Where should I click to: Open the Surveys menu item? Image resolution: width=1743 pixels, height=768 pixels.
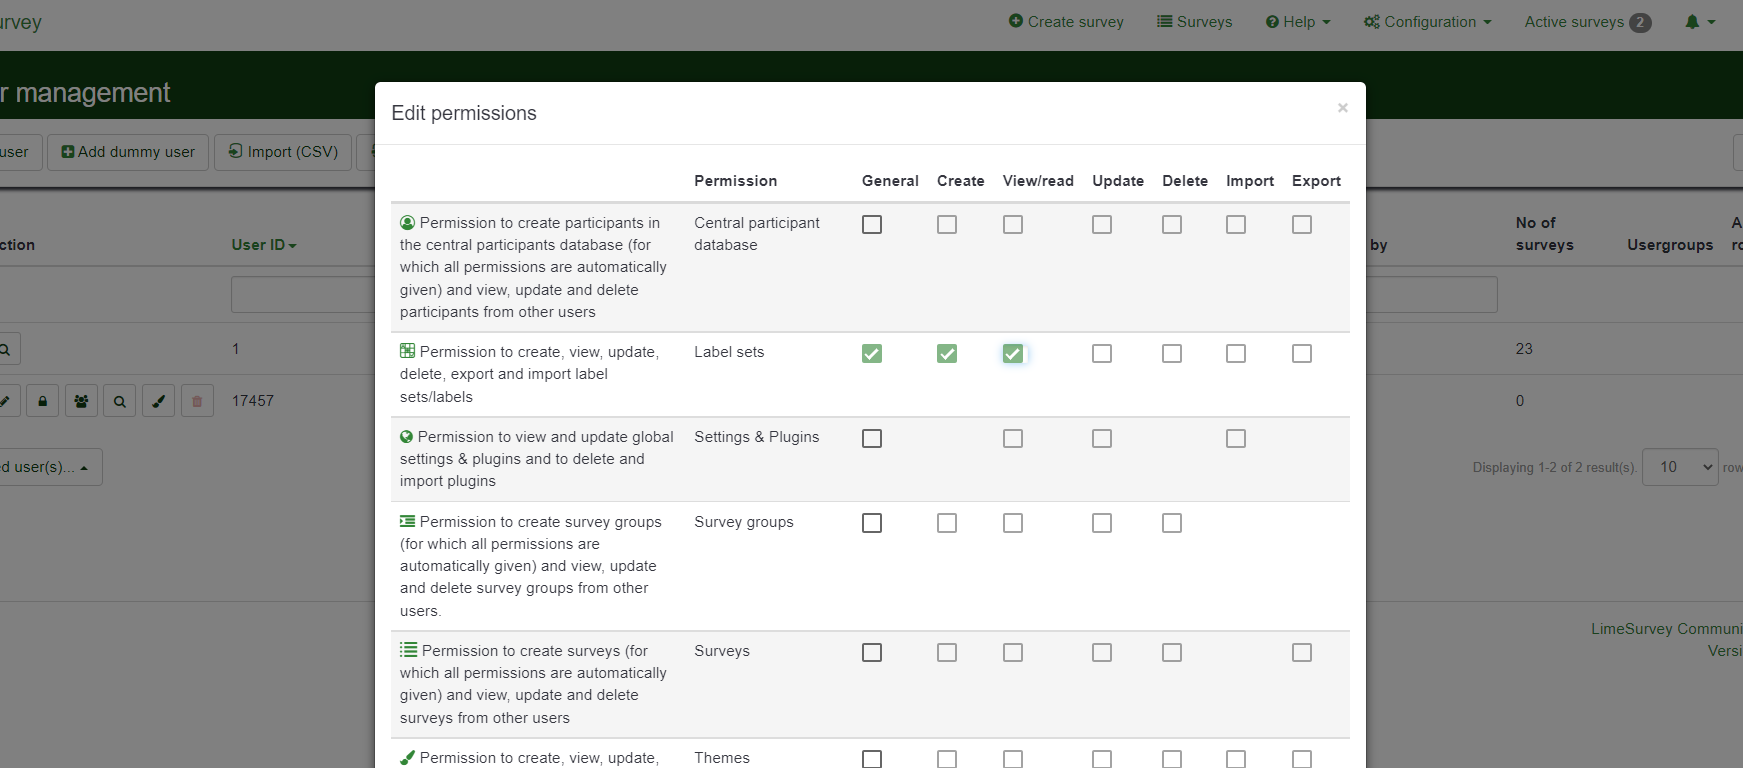(1195, 22)
